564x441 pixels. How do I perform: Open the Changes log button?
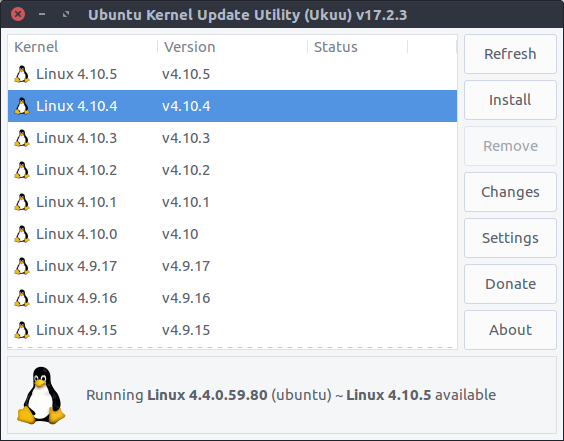point(510,192)
